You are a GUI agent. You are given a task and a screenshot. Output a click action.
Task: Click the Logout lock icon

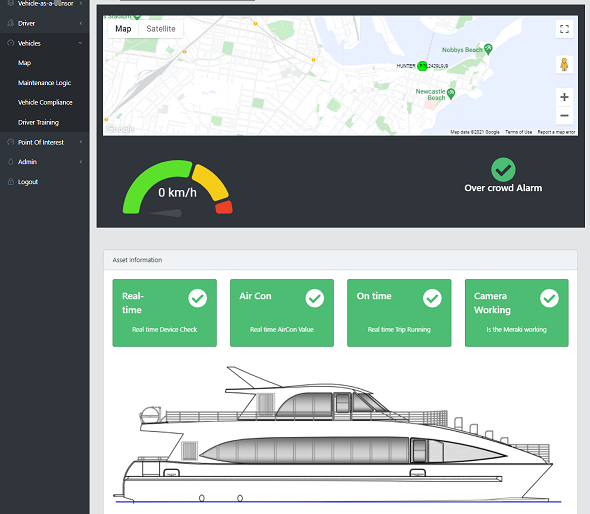coord(11,181)
